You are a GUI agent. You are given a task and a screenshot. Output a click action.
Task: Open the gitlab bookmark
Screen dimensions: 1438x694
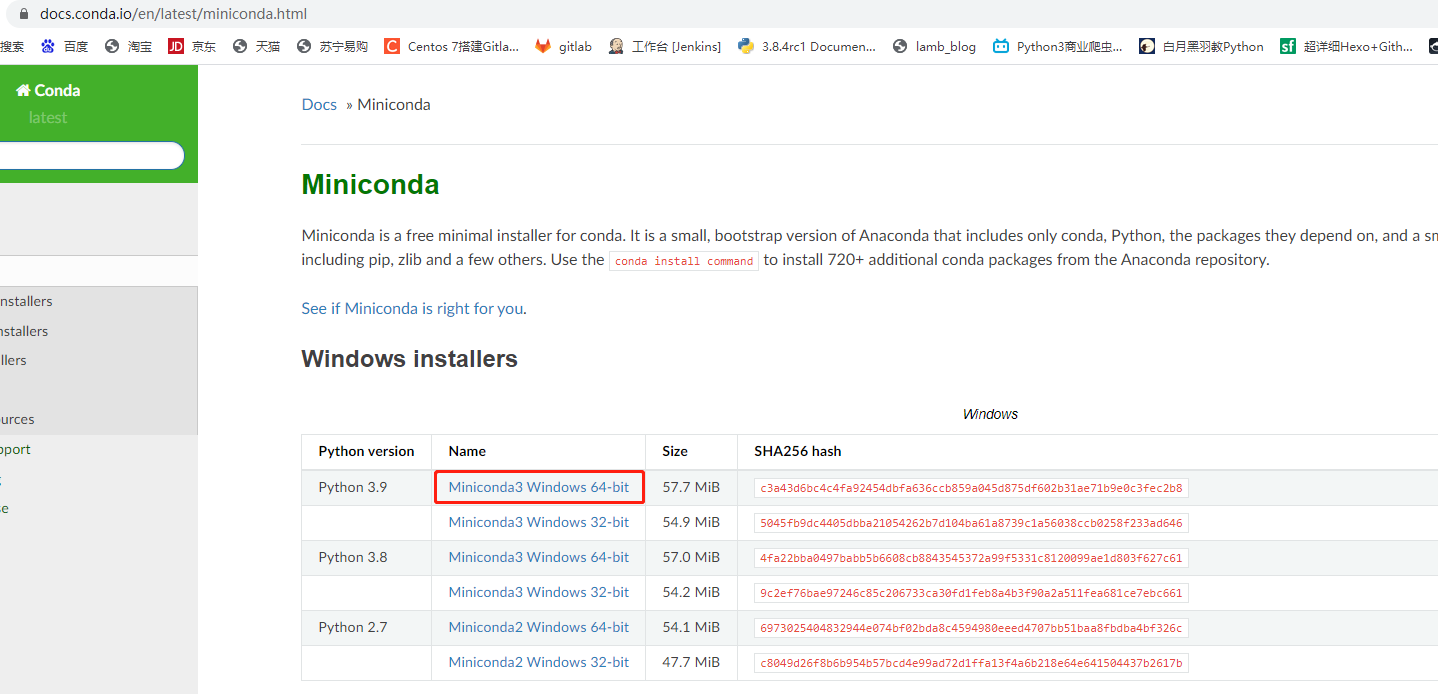tap(563, 46)
